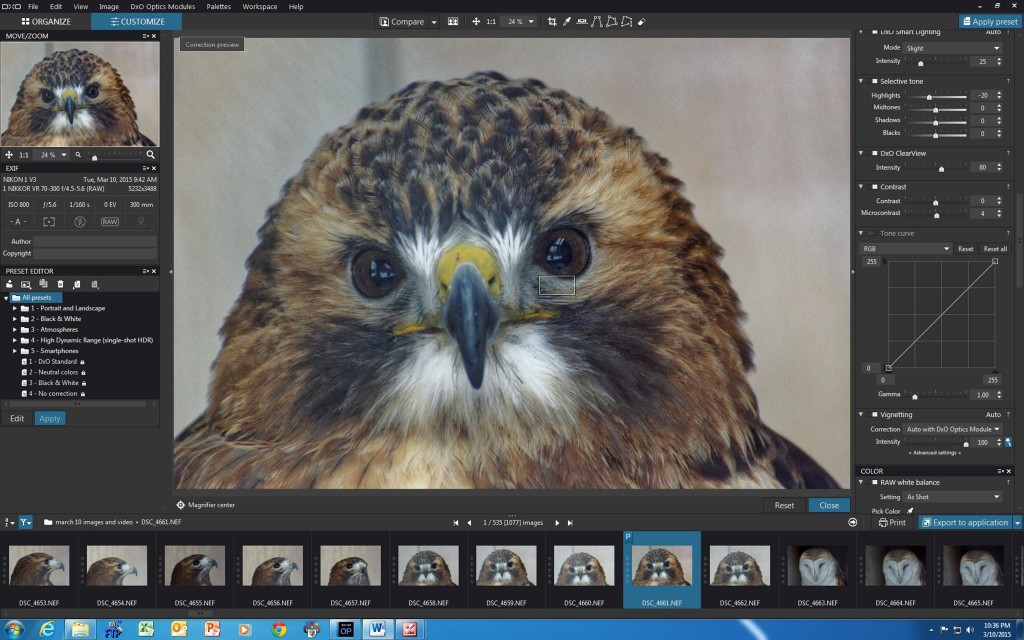
Task: Click Export to application button
Action: (x=965, y=522)
